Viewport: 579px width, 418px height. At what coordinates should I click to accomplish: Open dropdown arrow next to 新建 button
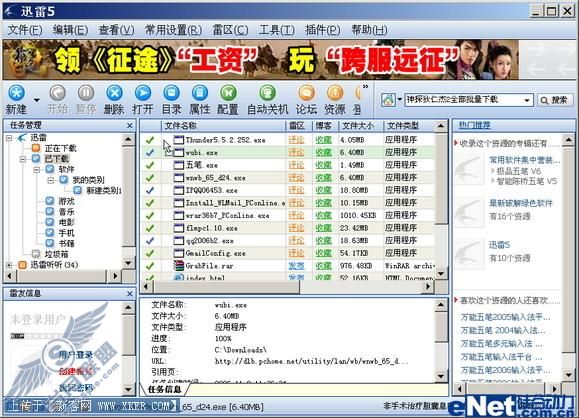click(36, 100)
